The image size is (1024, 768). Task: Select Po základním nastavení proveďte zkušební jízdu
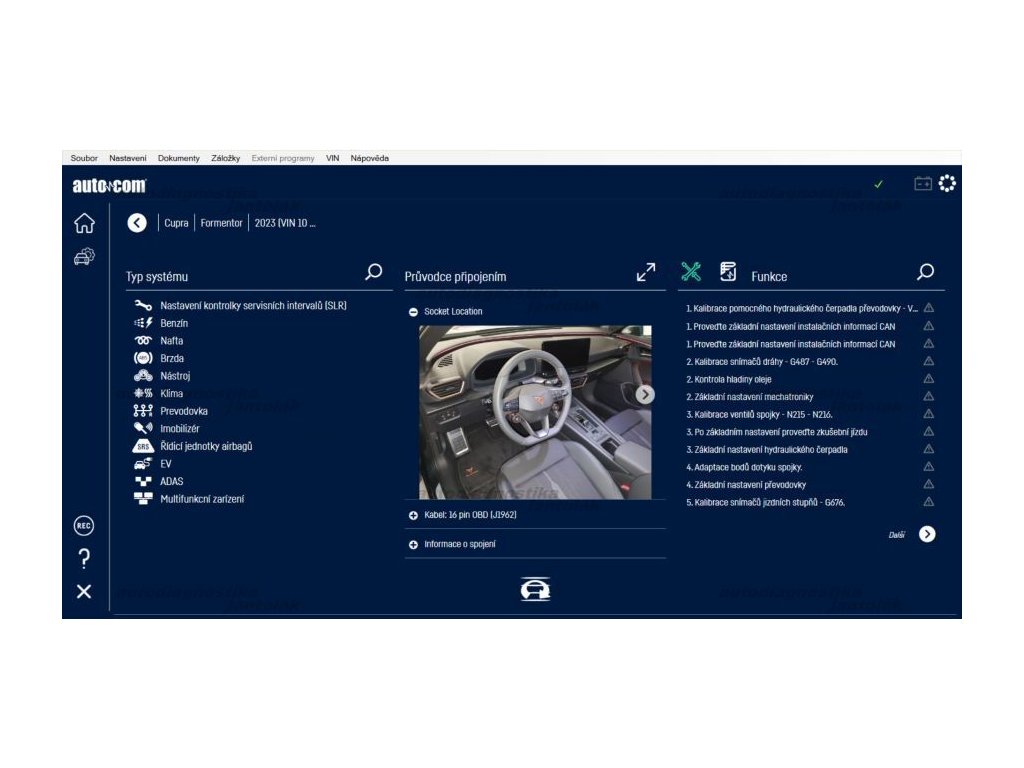tap(777, 432)
